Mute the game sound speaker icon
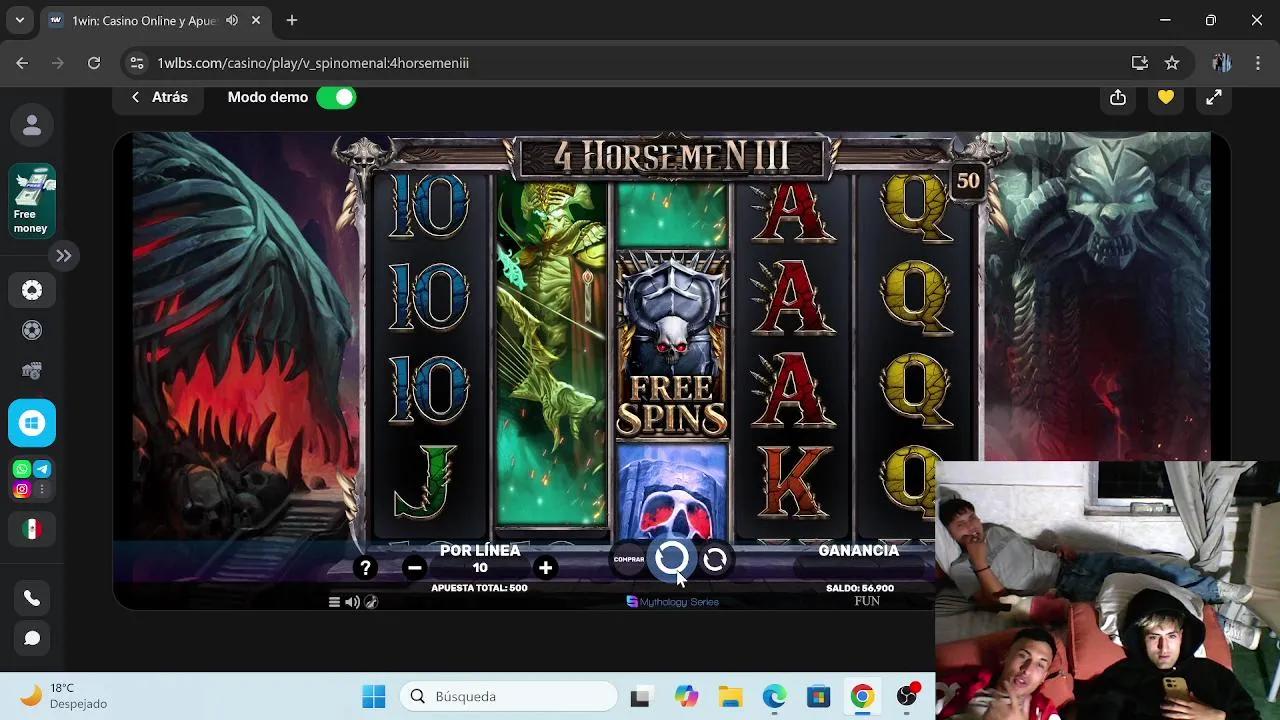The image size is (1280, 720). point(352,602)
